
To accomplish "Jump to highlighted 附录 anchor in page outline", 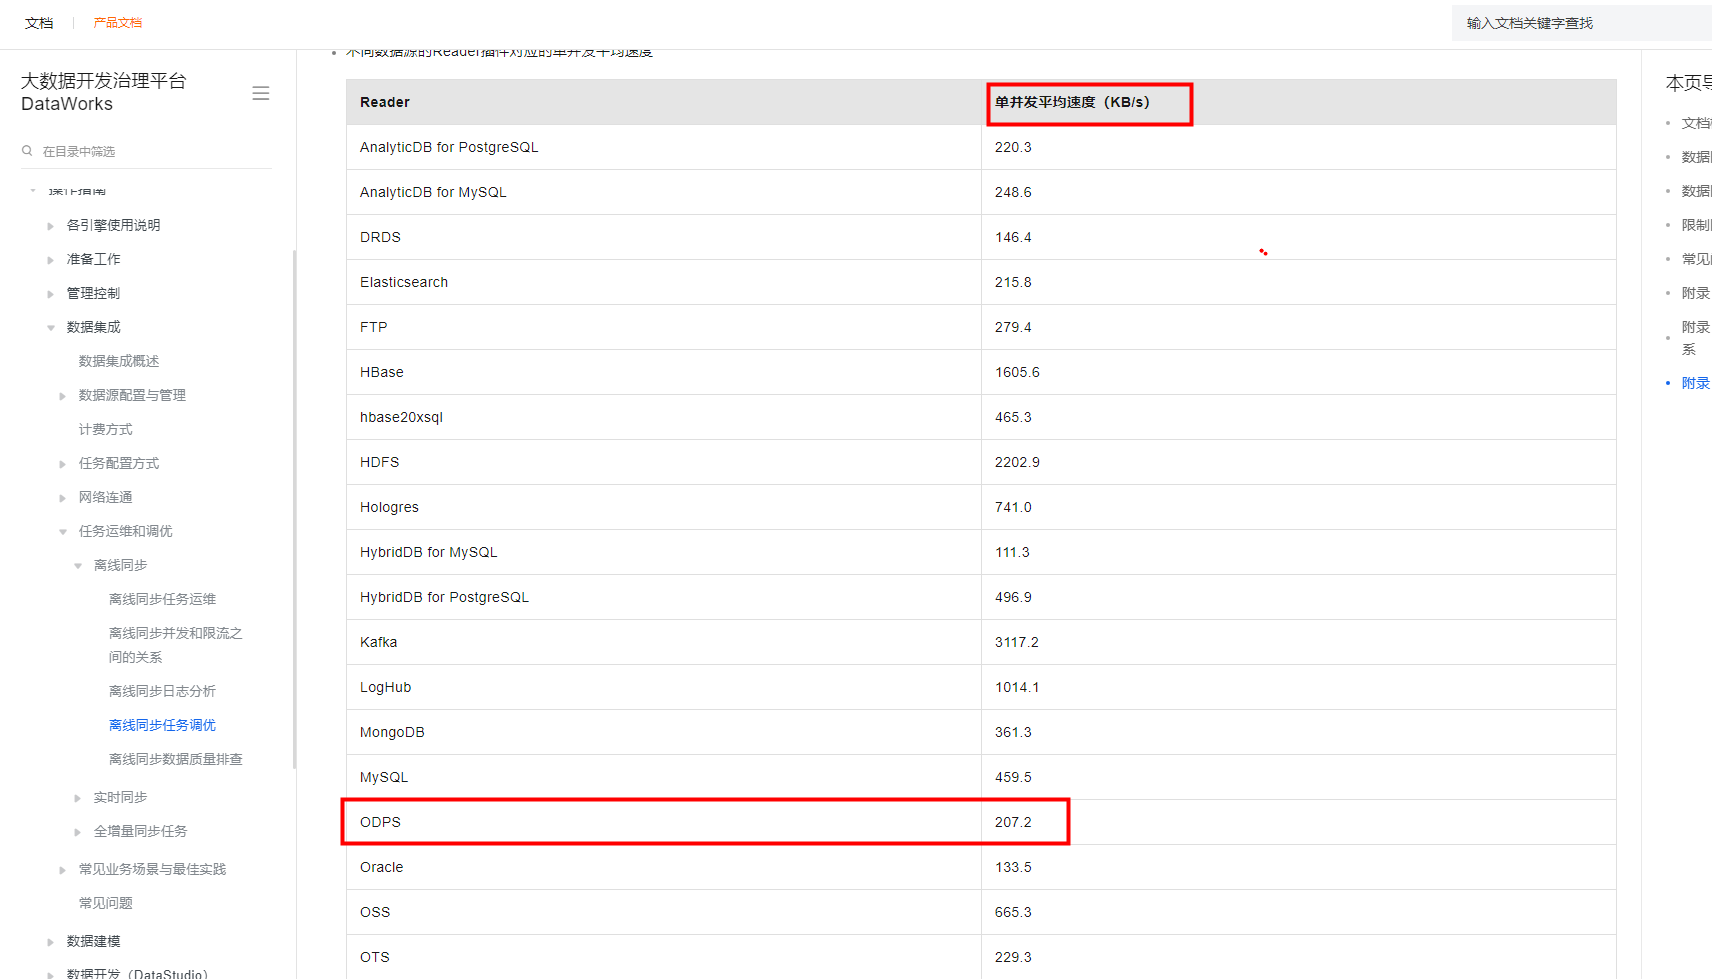I will (x=1696, y=383).
